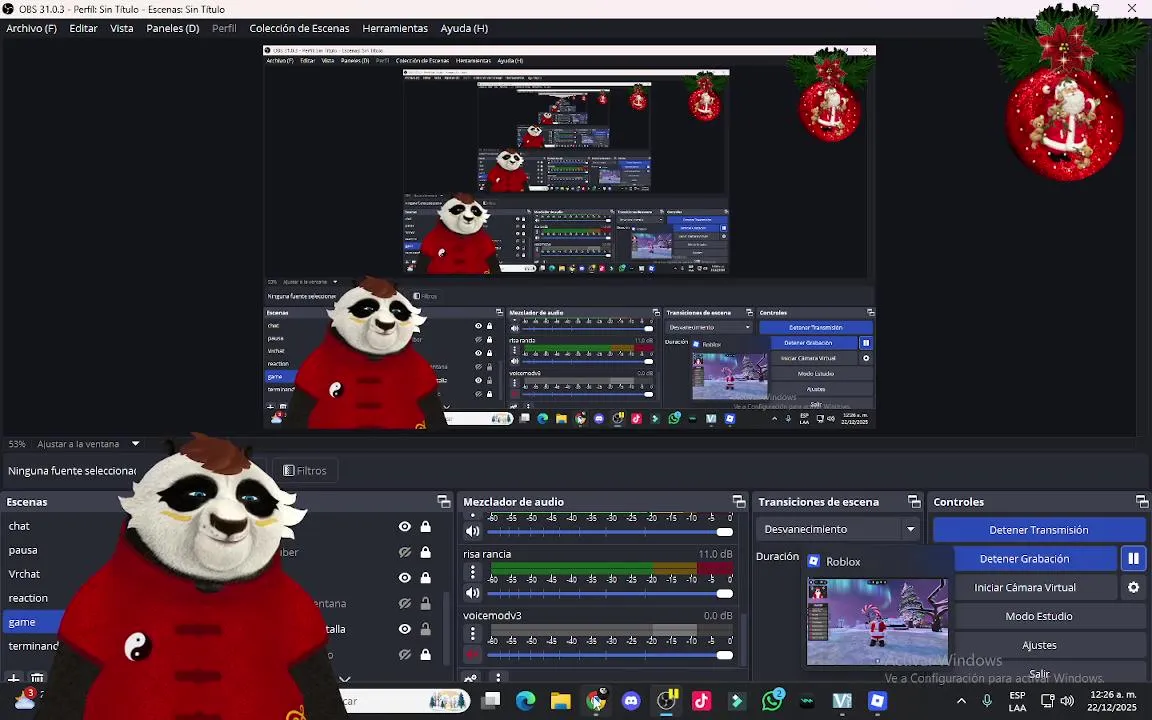Adjust the volume slider above risa rancia
Image resolution: width=1152 pixels, height=720 pixels.
tap(610, 532)
